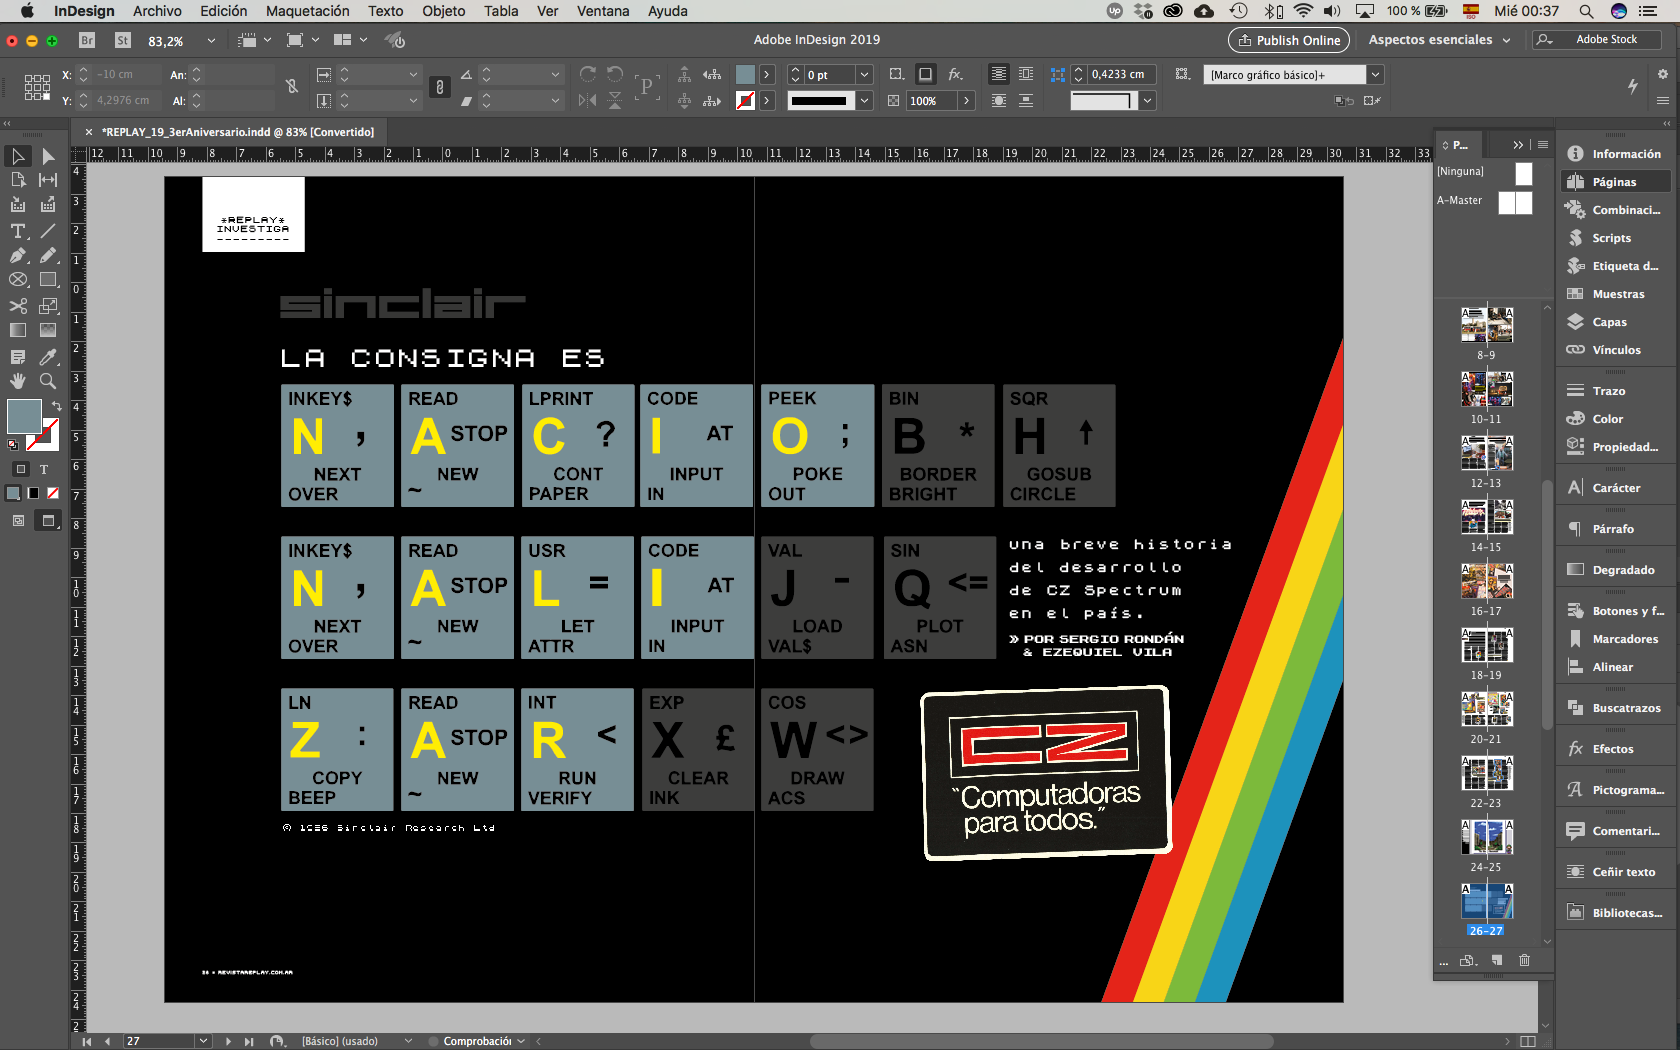This screenshot has width=1680, height=1050.
Task: Select the Eyedropper tool
Action: pyautogui.click(x=47, y=357)
